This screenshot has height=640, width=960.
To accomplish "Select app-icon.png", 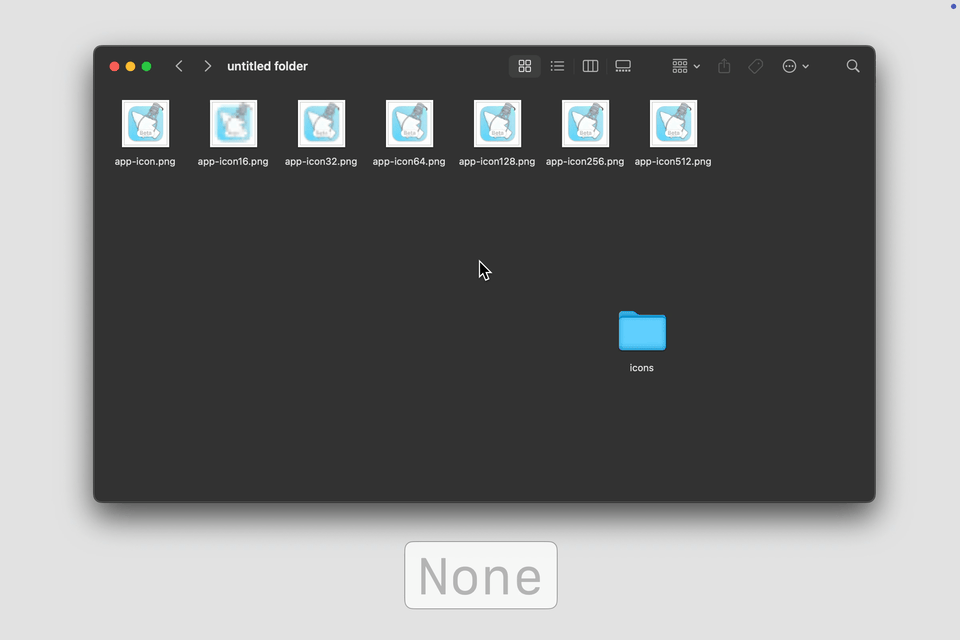I will point(145,123).
